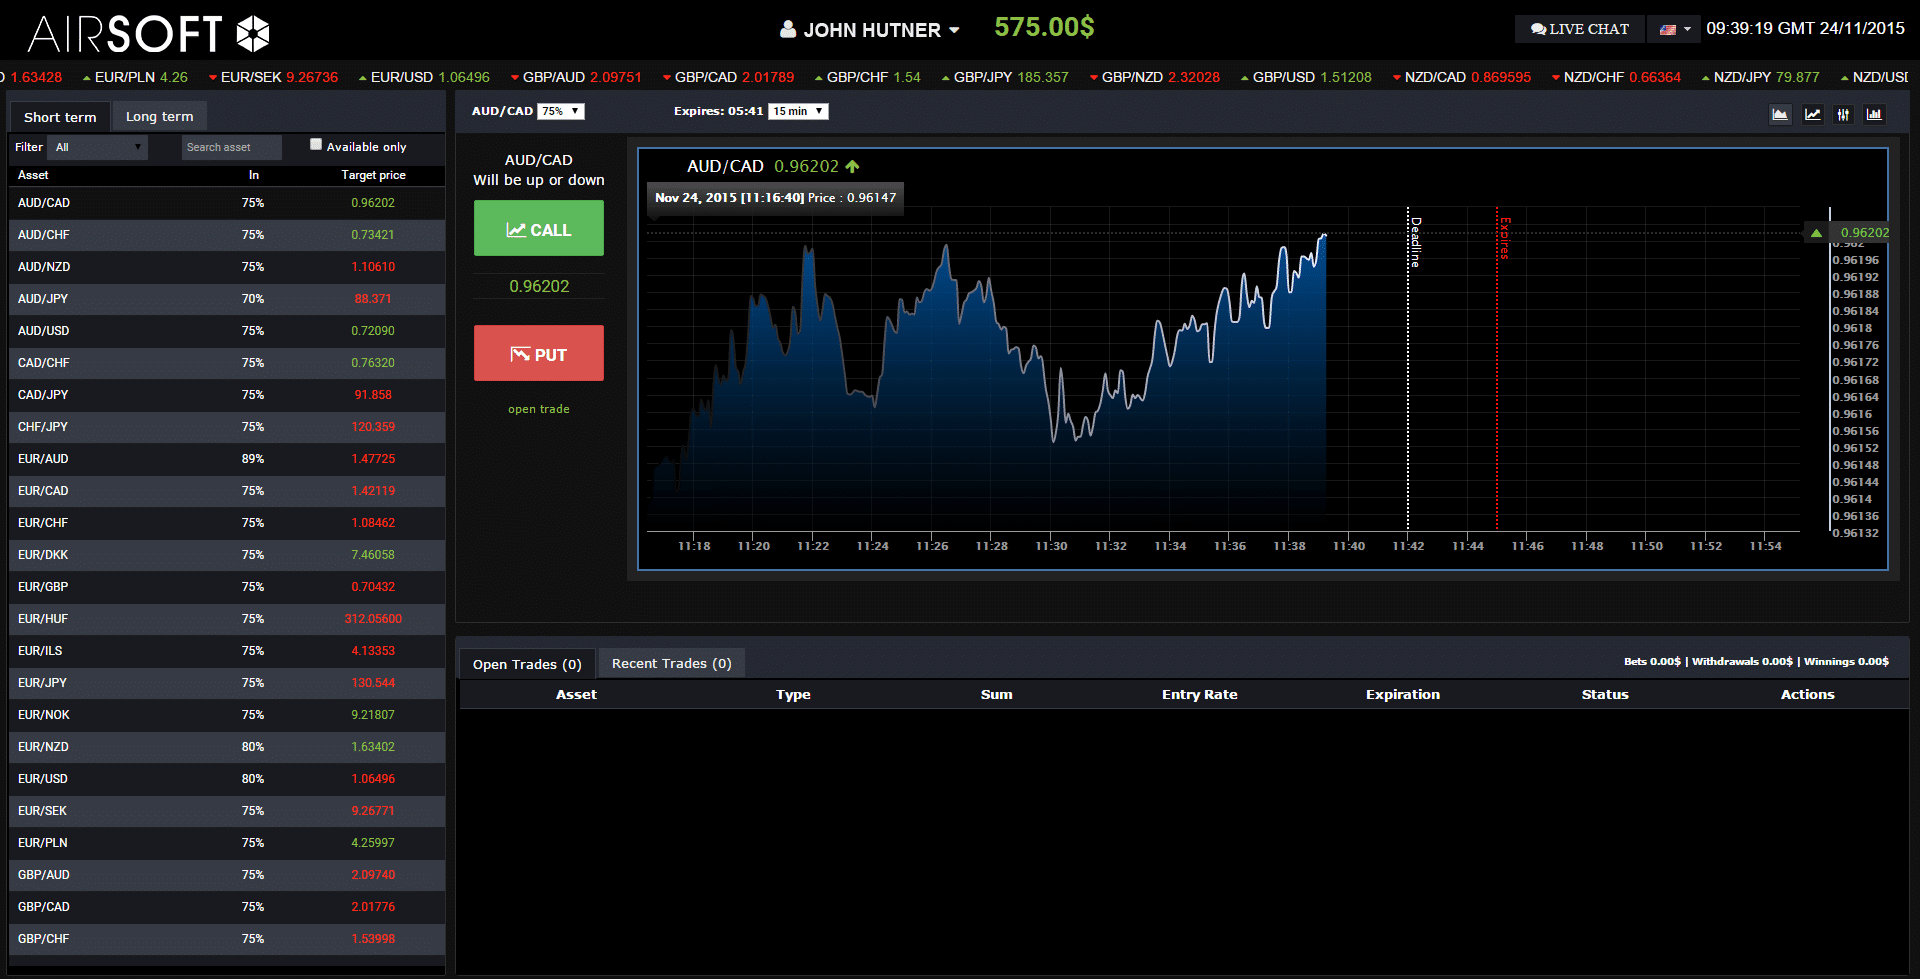
Task: Switch to the line chart view
Action: [x=1812, y=115]
